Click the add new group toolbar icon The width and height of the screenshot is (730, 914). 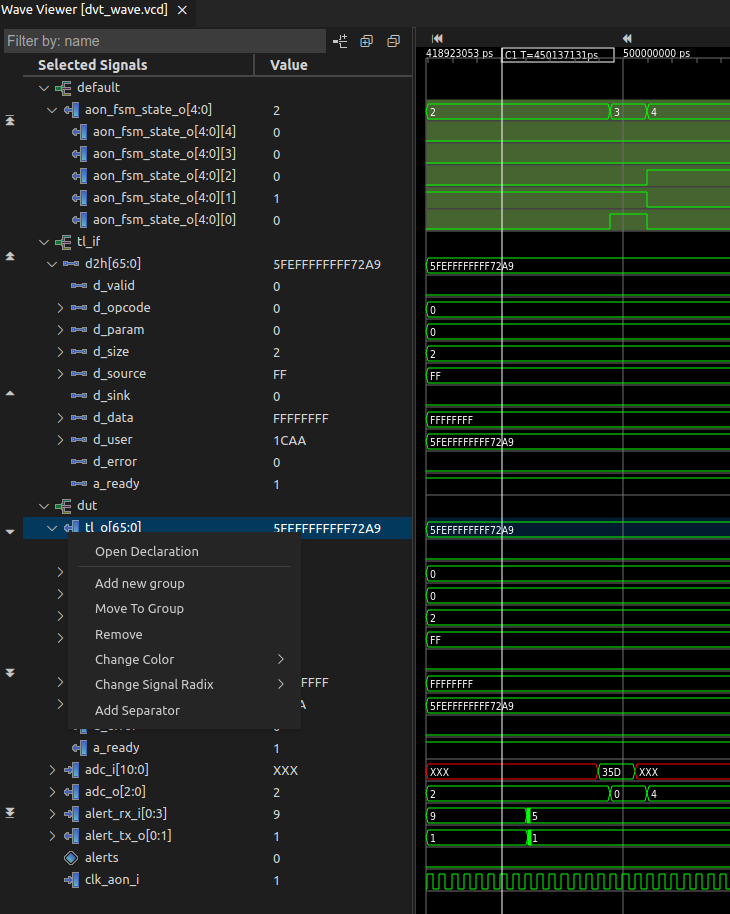click(340, 41)
